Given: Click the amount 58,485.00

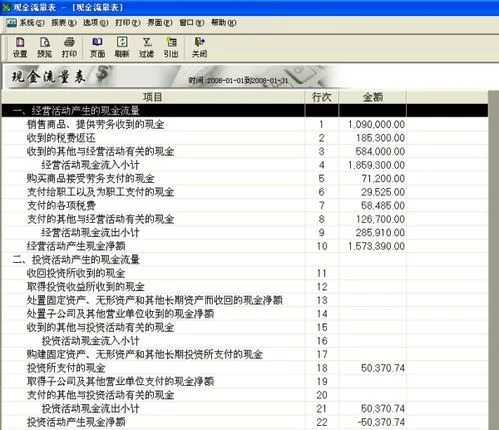Looking at the screenshot, I should [383, 206].
